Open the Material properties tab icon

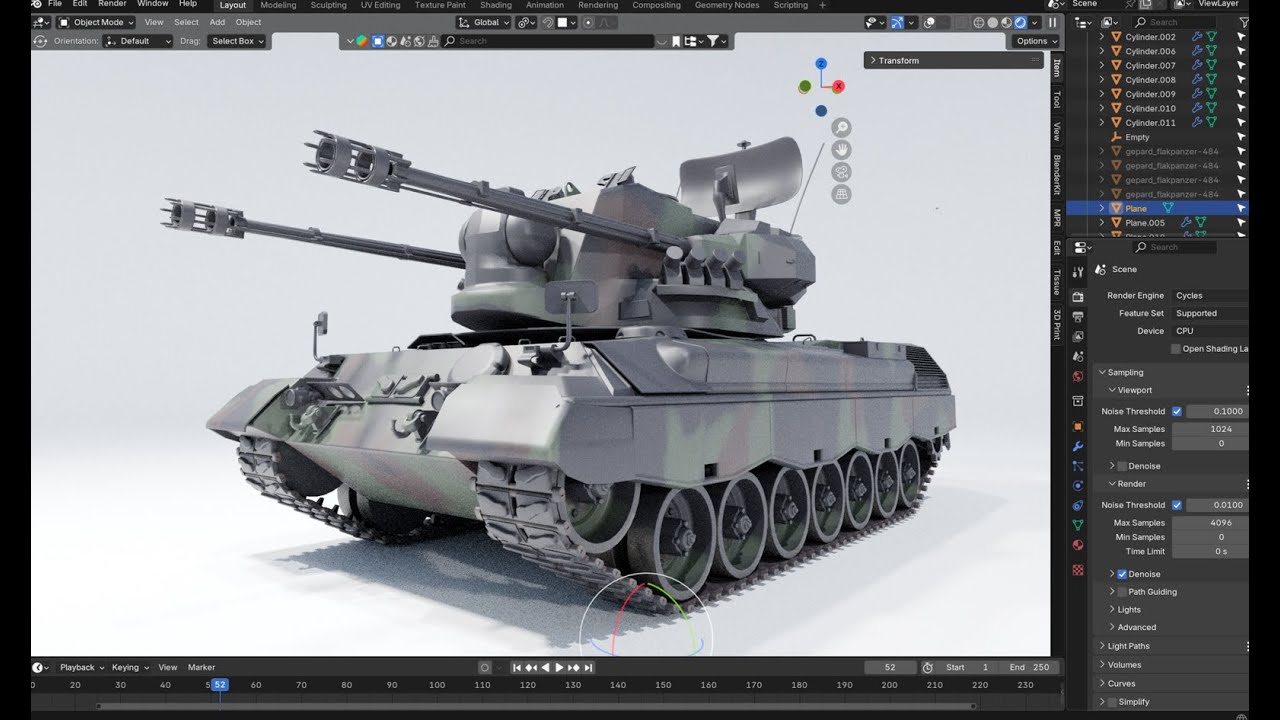click(1078, 545)
